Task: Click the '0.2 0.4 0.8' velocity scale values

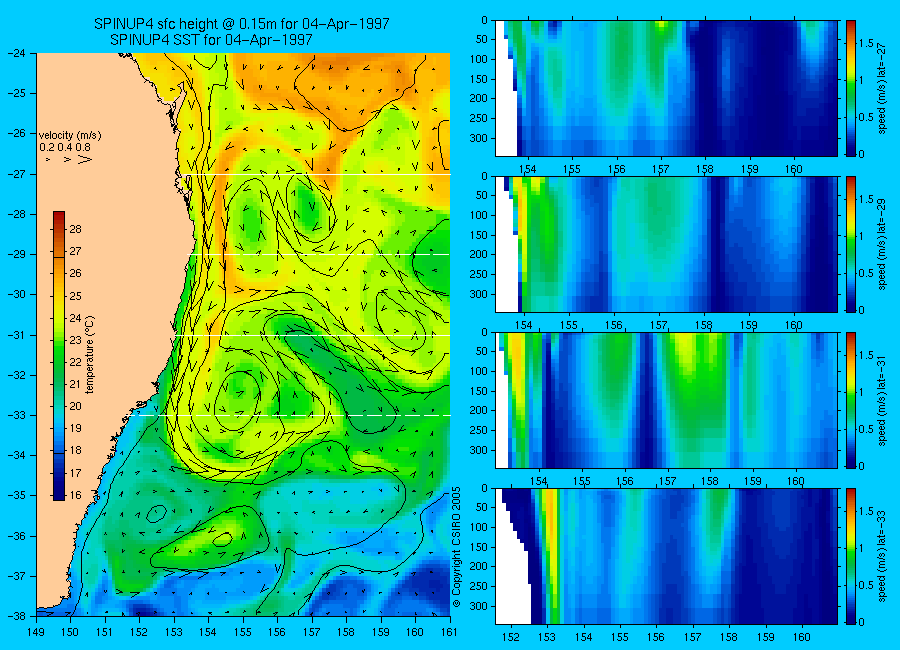Action: (65, 148)
